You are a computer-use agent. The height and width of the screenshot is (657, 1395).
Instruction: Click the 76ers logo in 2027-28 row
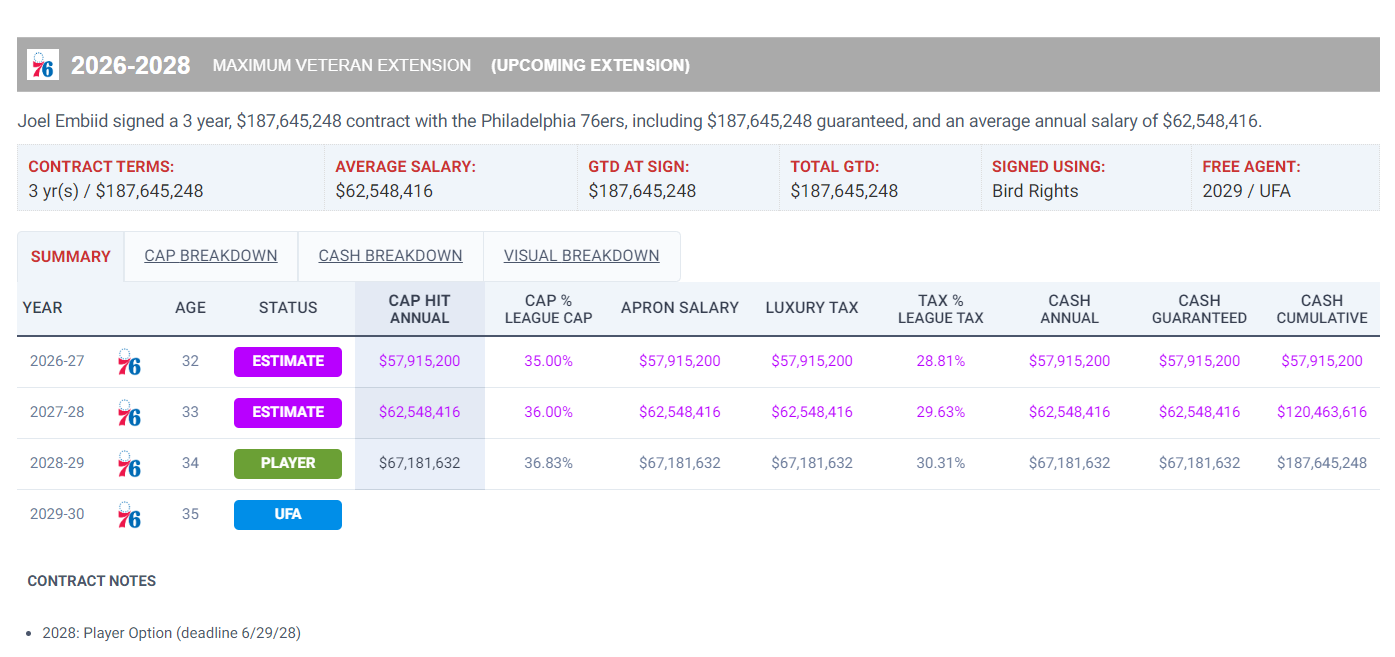pyautogui.click(x=129, y=413)
